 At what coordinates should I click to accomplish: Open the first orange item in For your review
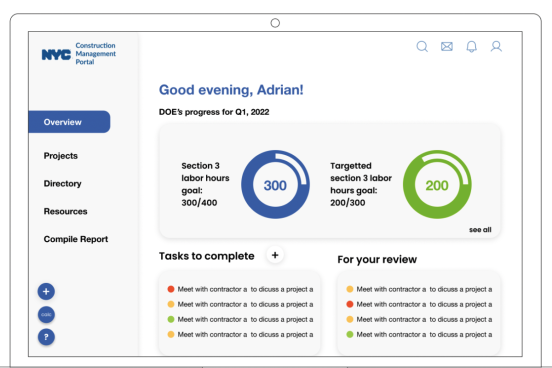(419, 289)
